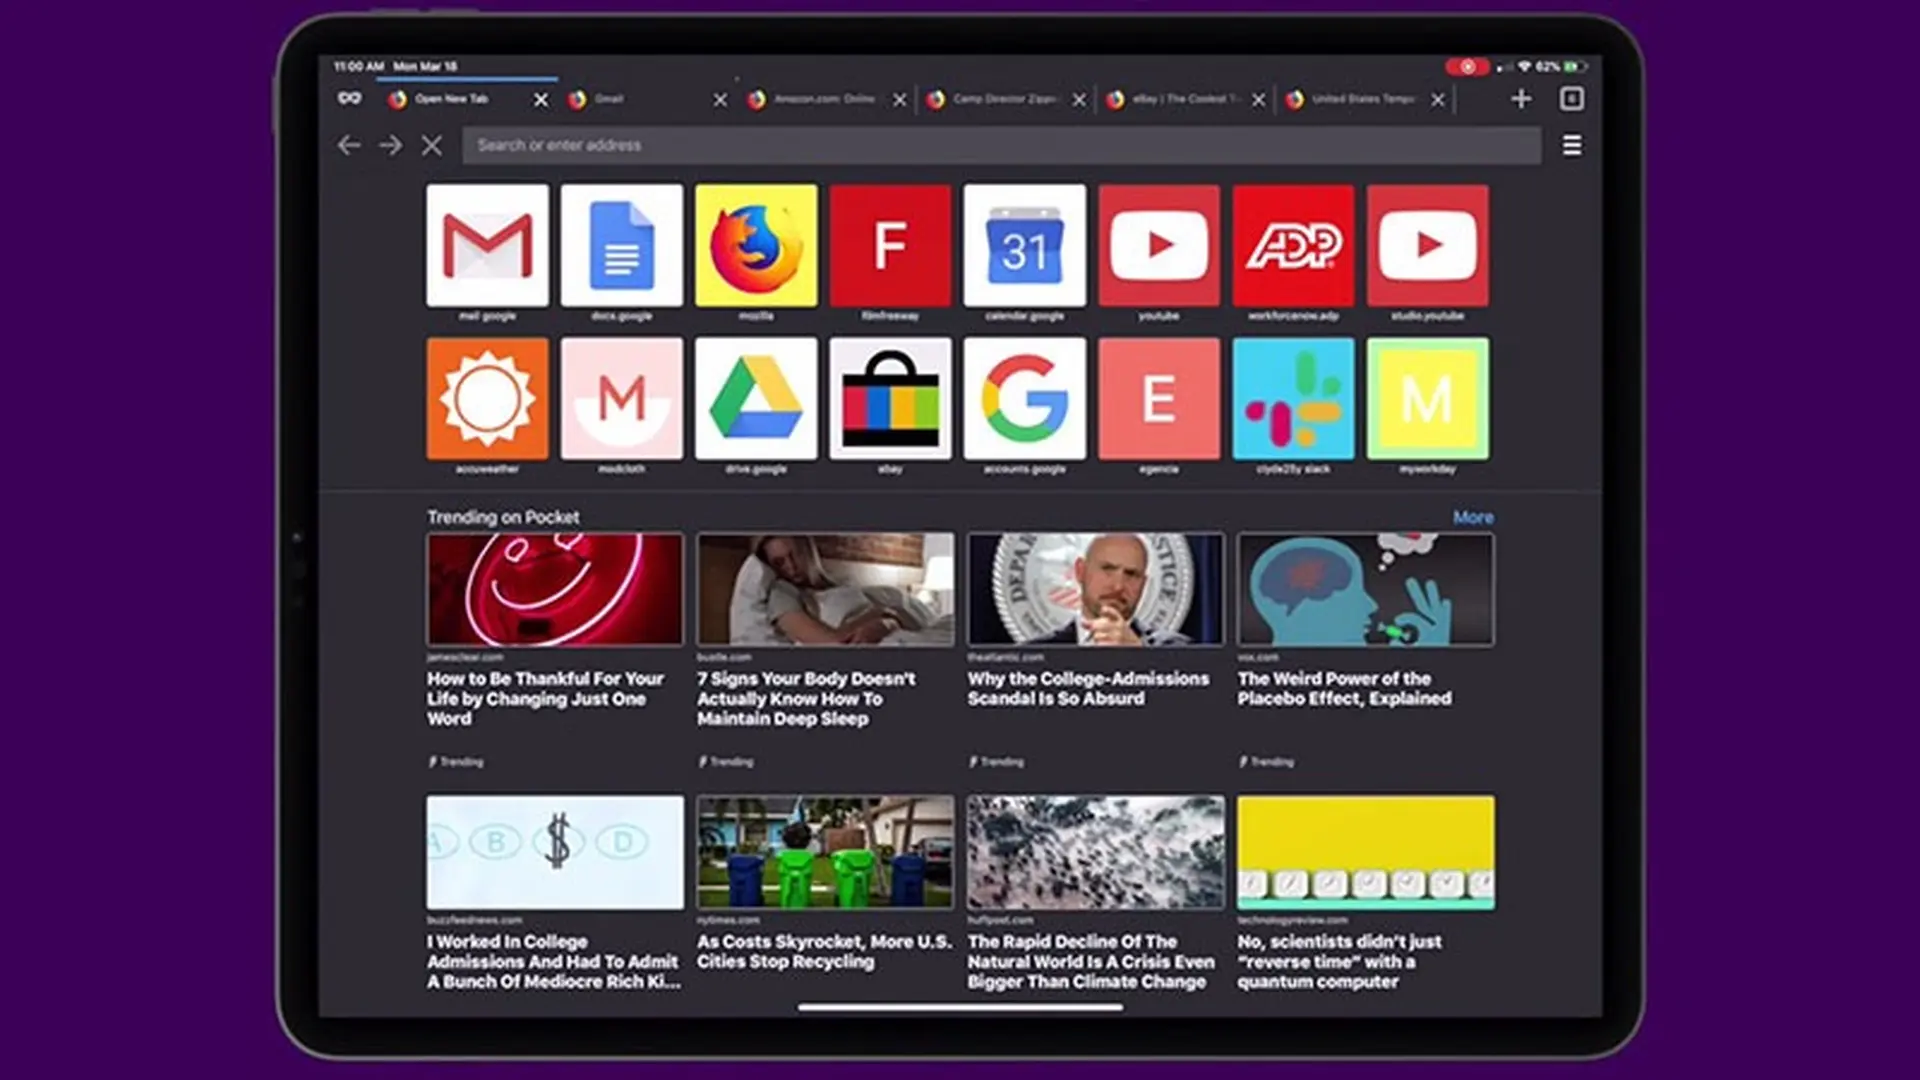Stop loading the page

432,146
